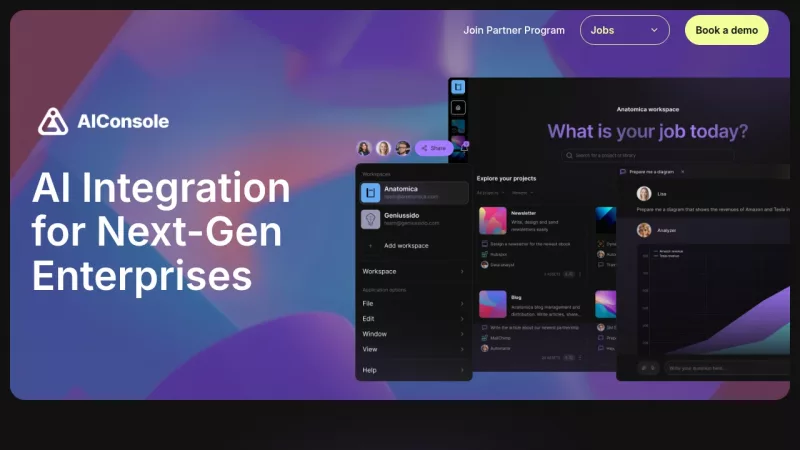Click the AIConsole logo icon
The image size is (800, 450).
52,121
